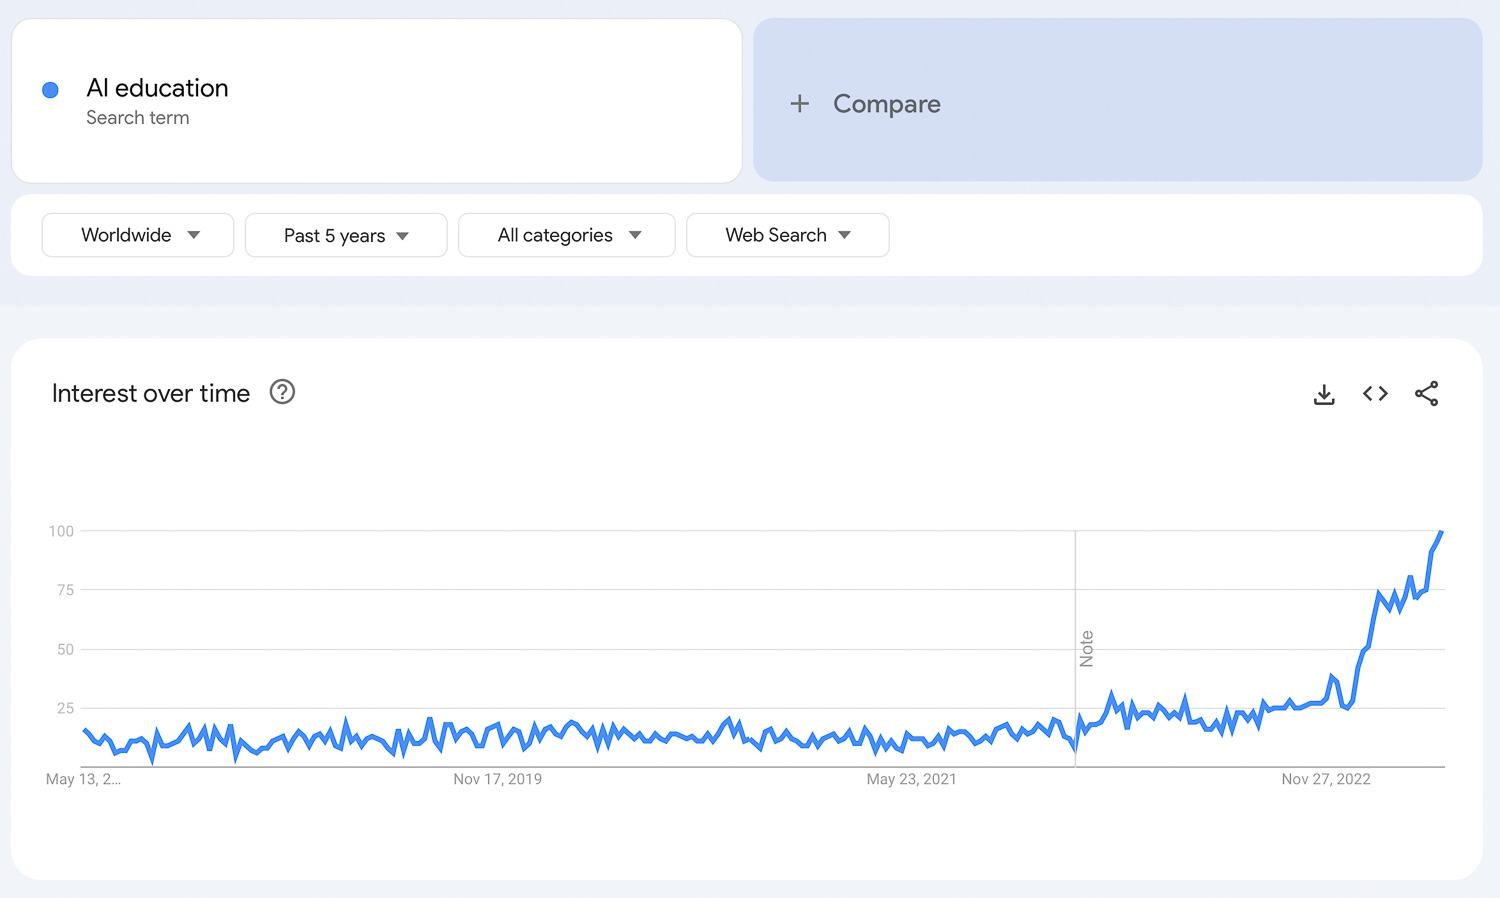Click the share chart icon
Screen dimensions: 1500x898
1426,394
